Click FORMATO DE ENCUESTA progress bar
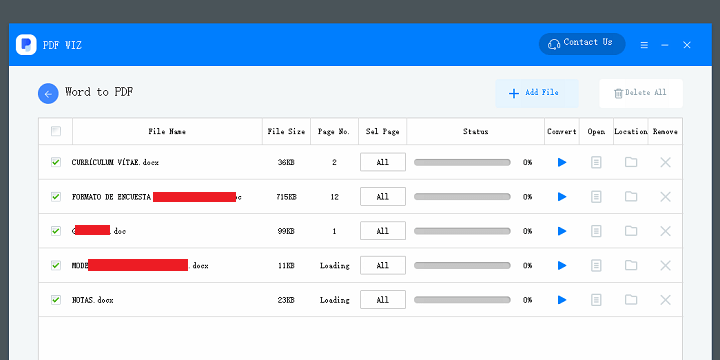720x360 pixels. click(462, 197)
